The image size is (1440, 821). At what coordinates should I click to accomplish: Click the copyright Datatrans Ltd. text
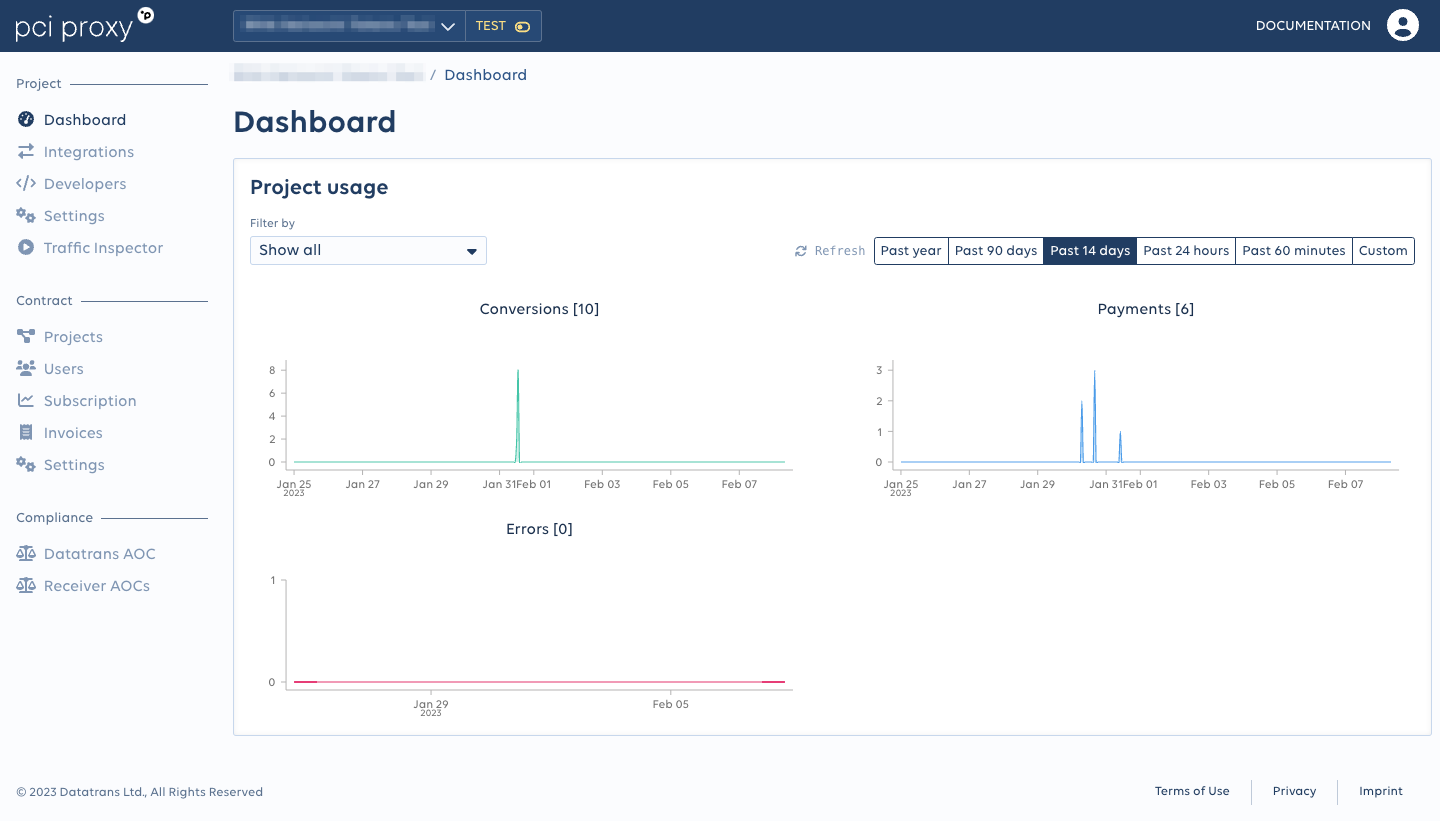tap(139, 792)
